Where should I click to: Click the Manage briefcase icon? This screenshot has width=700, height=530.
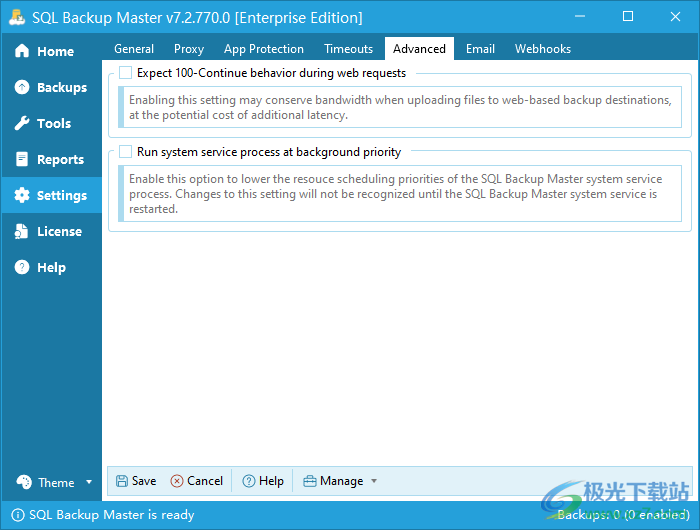pos(310,481)
